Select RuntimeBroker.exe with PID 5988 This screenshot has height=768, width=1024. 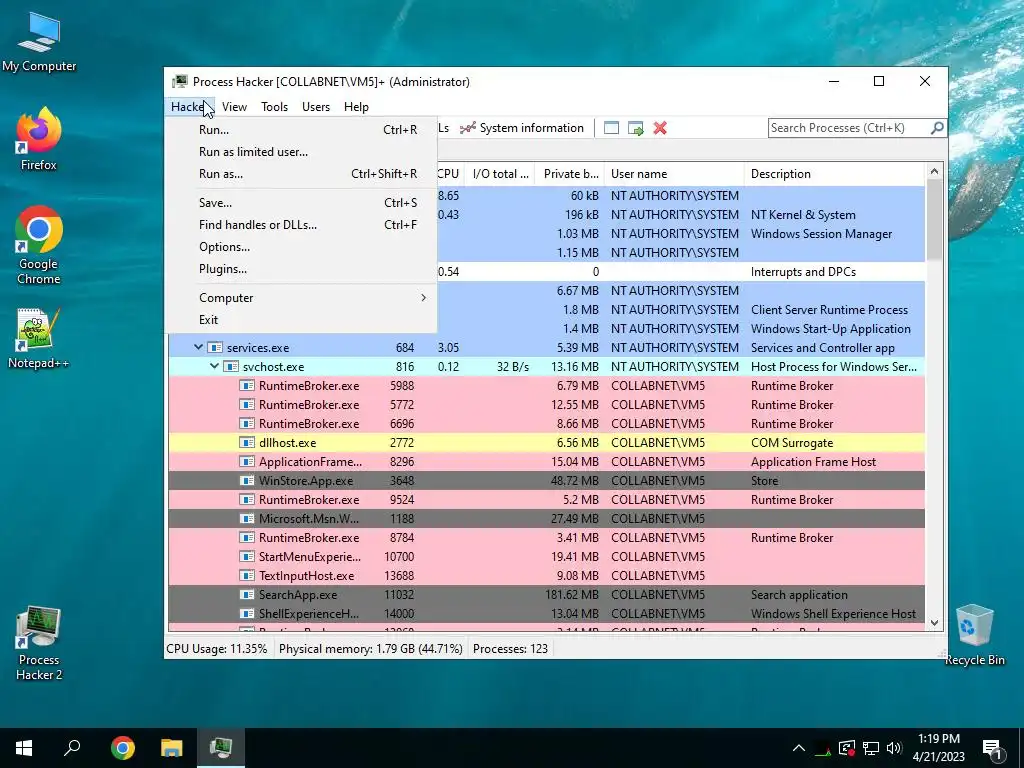tap(547, 385)
